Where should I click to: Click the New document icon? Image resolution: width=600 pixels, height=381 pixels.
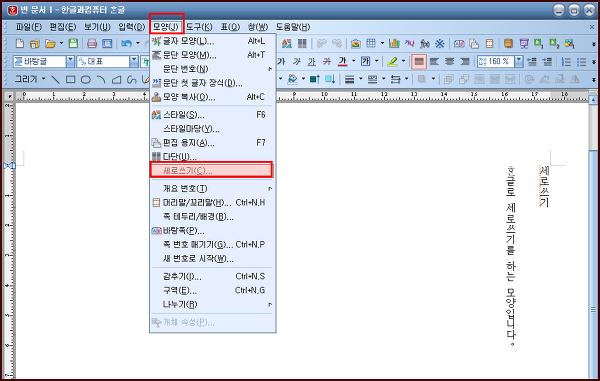click(x=20, y=44)
